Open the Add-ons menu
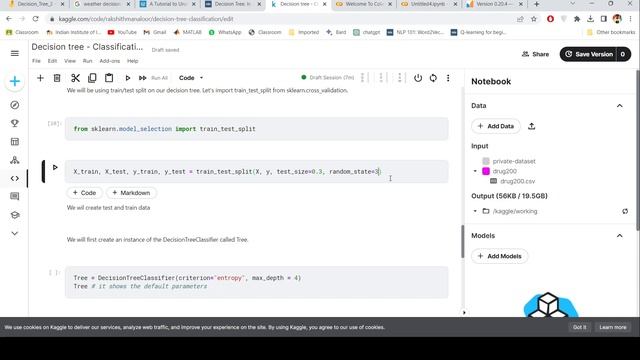 click(110, 61)
